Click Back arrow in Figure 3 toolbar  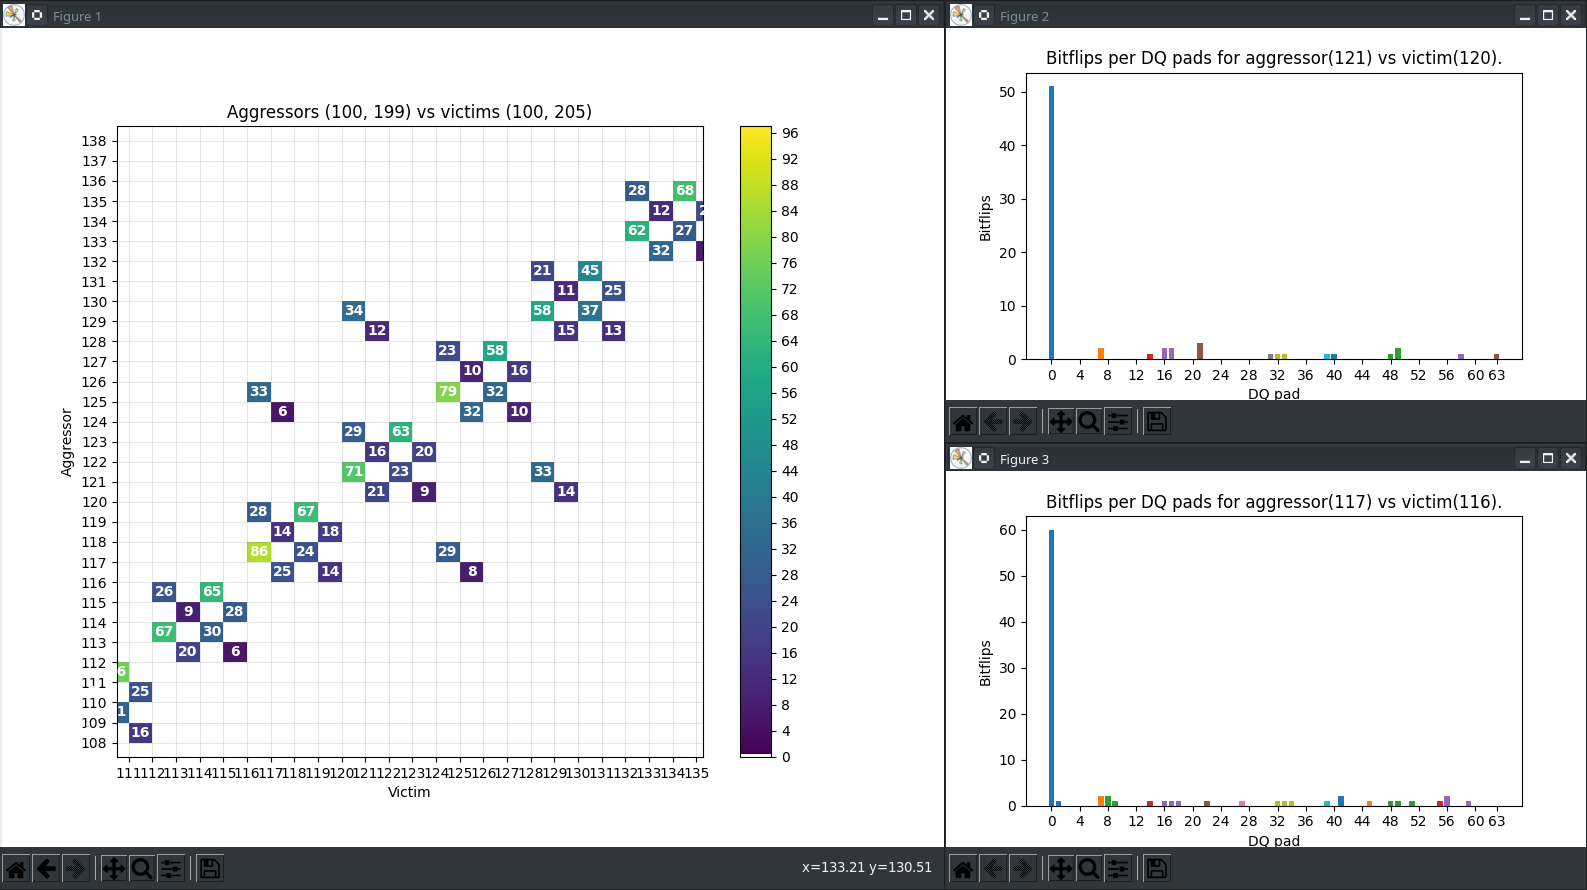pos(993,868)
